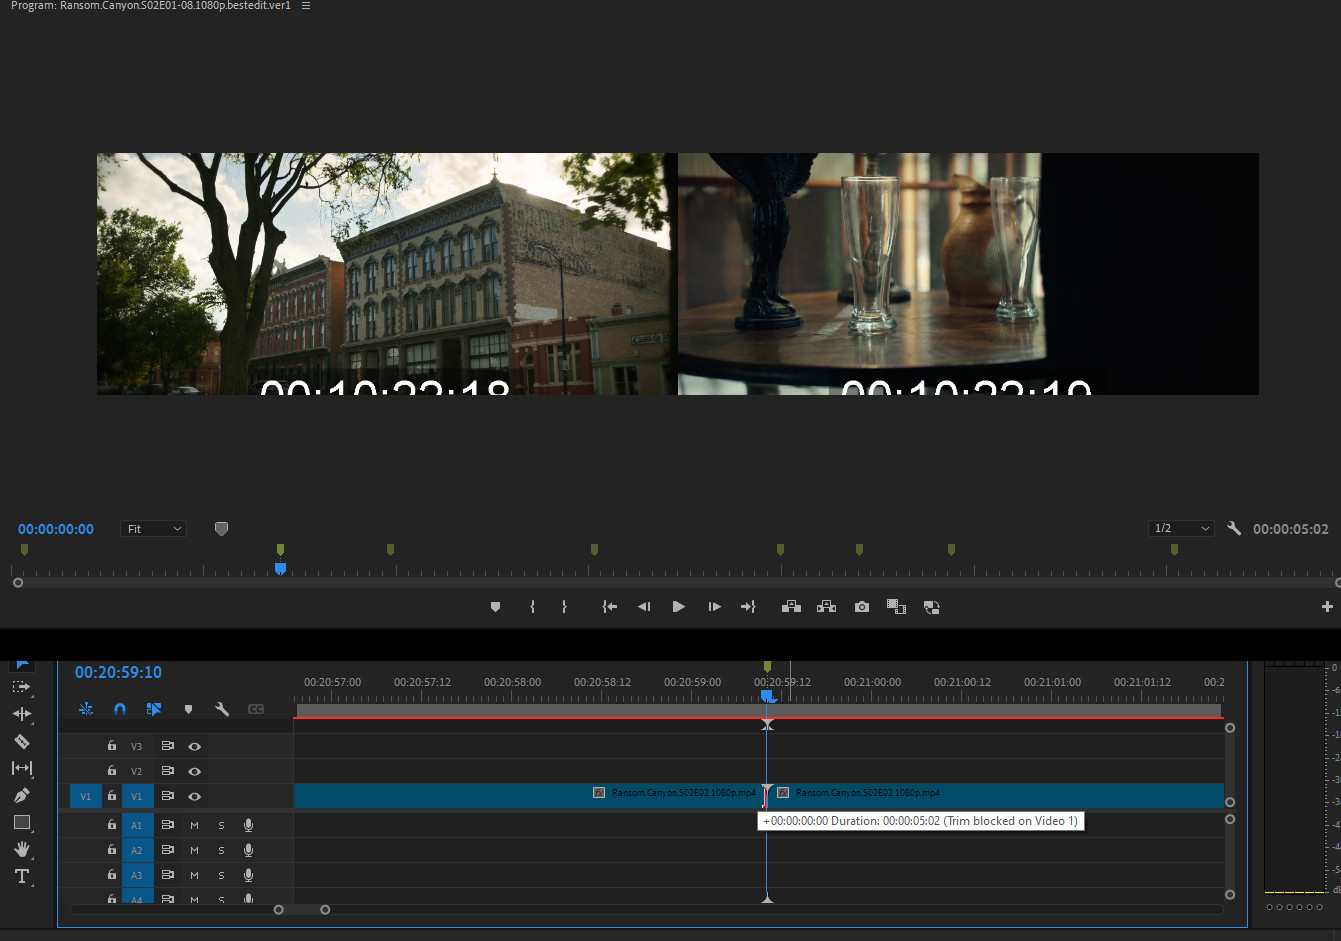Viewport: 1341px width, 941px height.
Task: Click the rightmost green marker on the Program monitor ruler
Action: point(1174,549)
